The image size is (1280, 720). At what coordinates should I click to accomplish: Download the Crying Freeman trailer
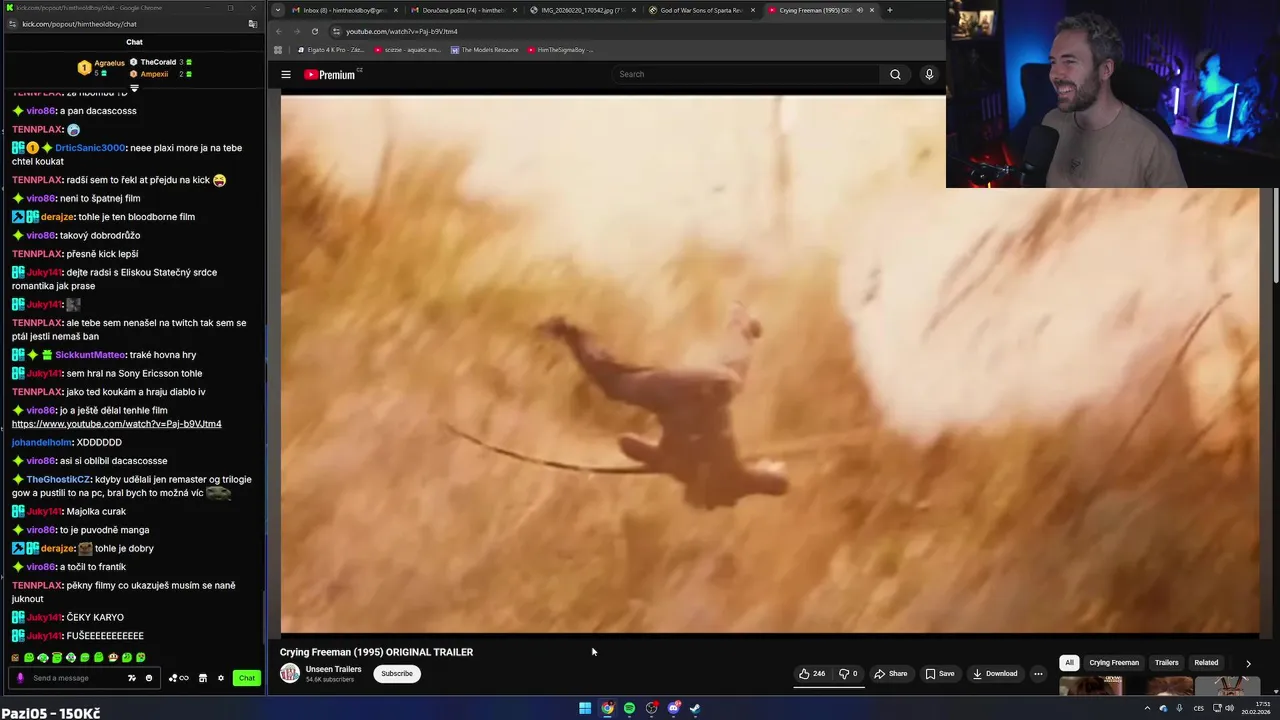tap(995, 673)
